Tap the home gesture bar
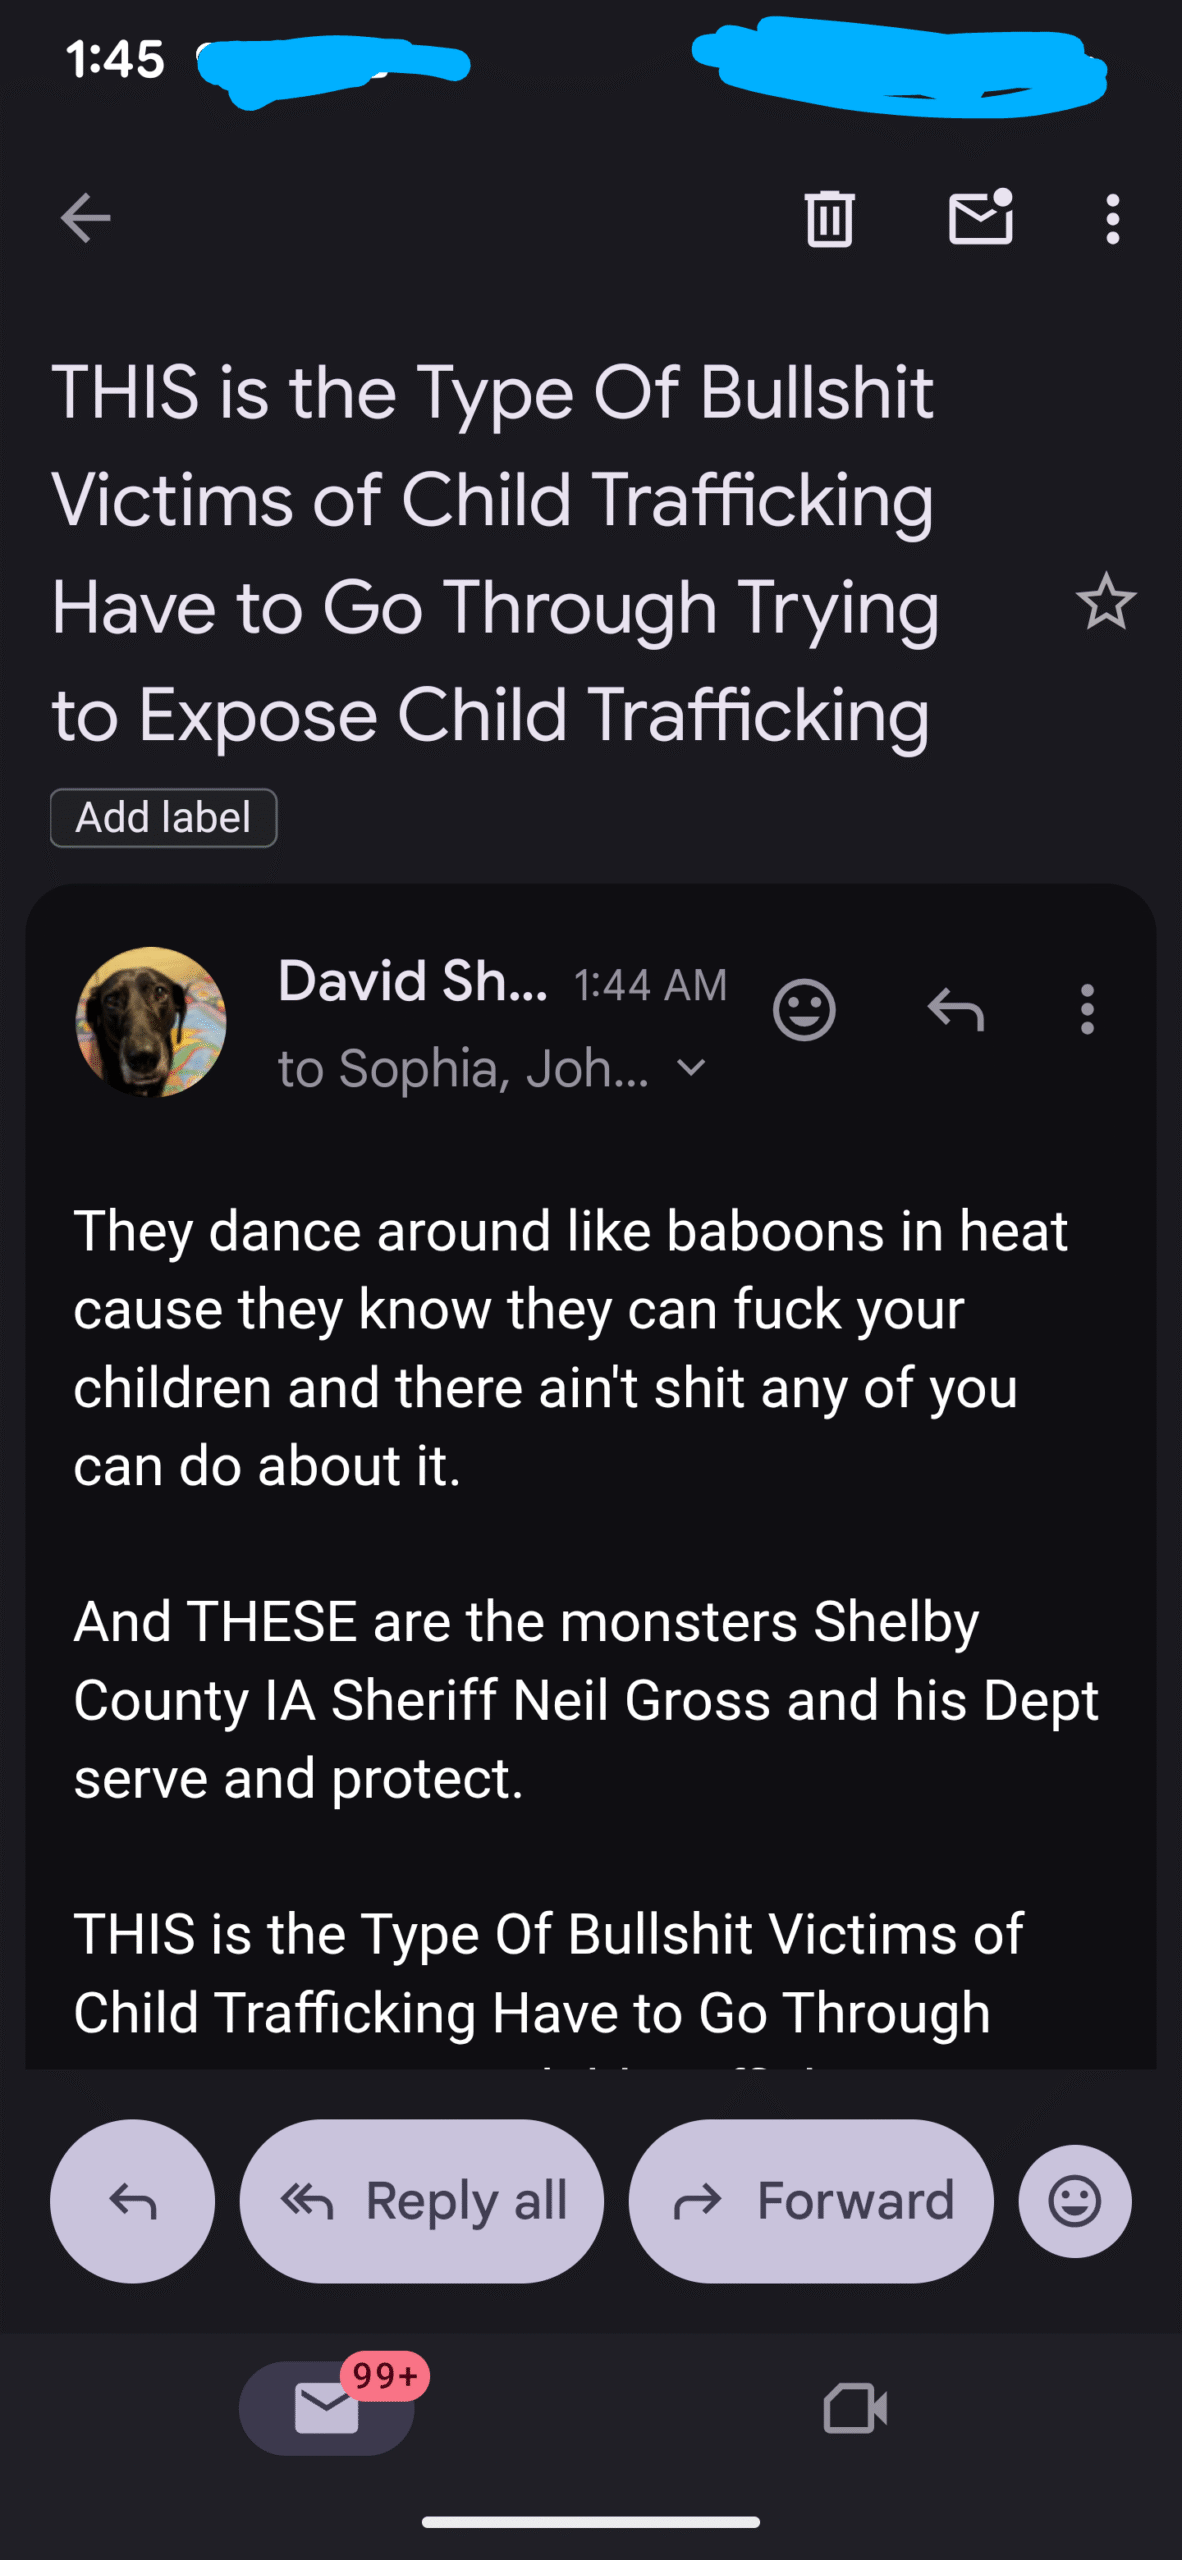 click(591, 2522)
